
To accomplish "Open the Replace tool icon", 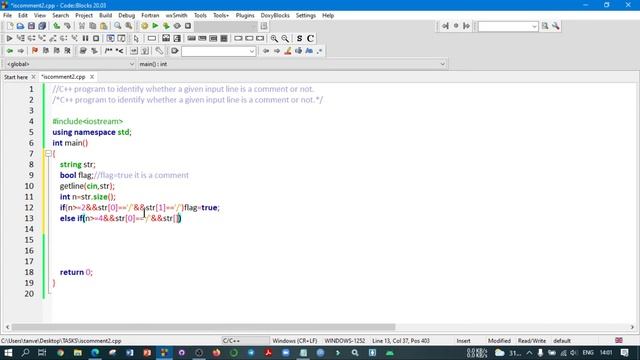I will click(129, 26).
